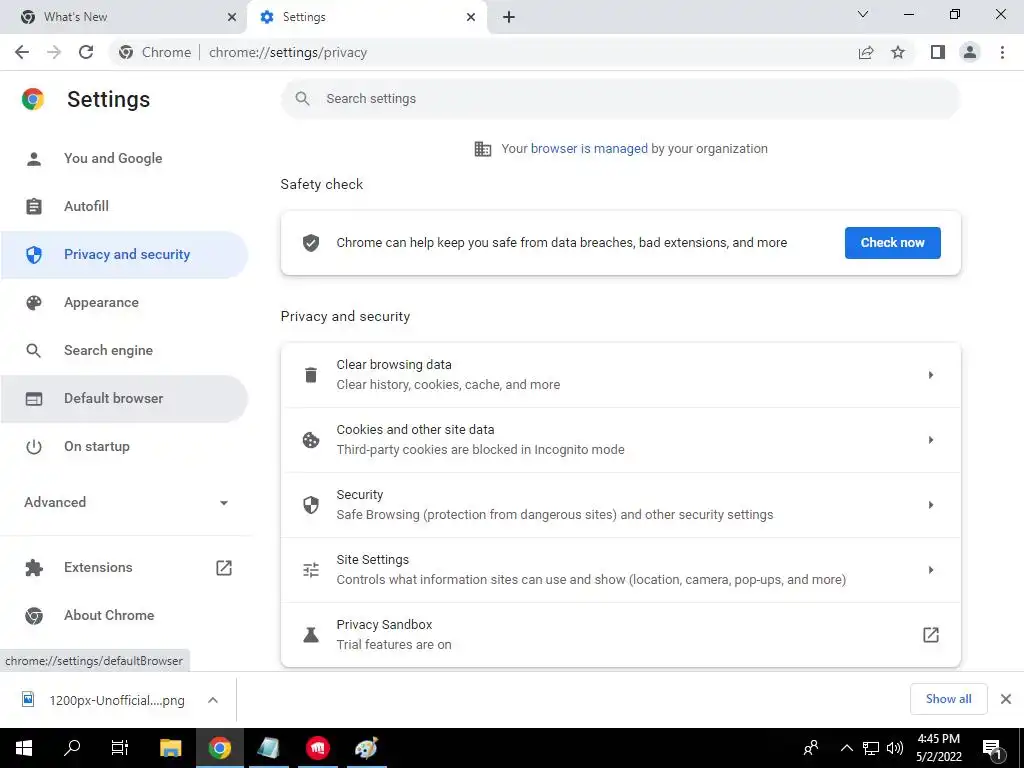This screenshot has width=1024, height=768.
Task: Close the Settings tab
Action: [x=471, y=17]
